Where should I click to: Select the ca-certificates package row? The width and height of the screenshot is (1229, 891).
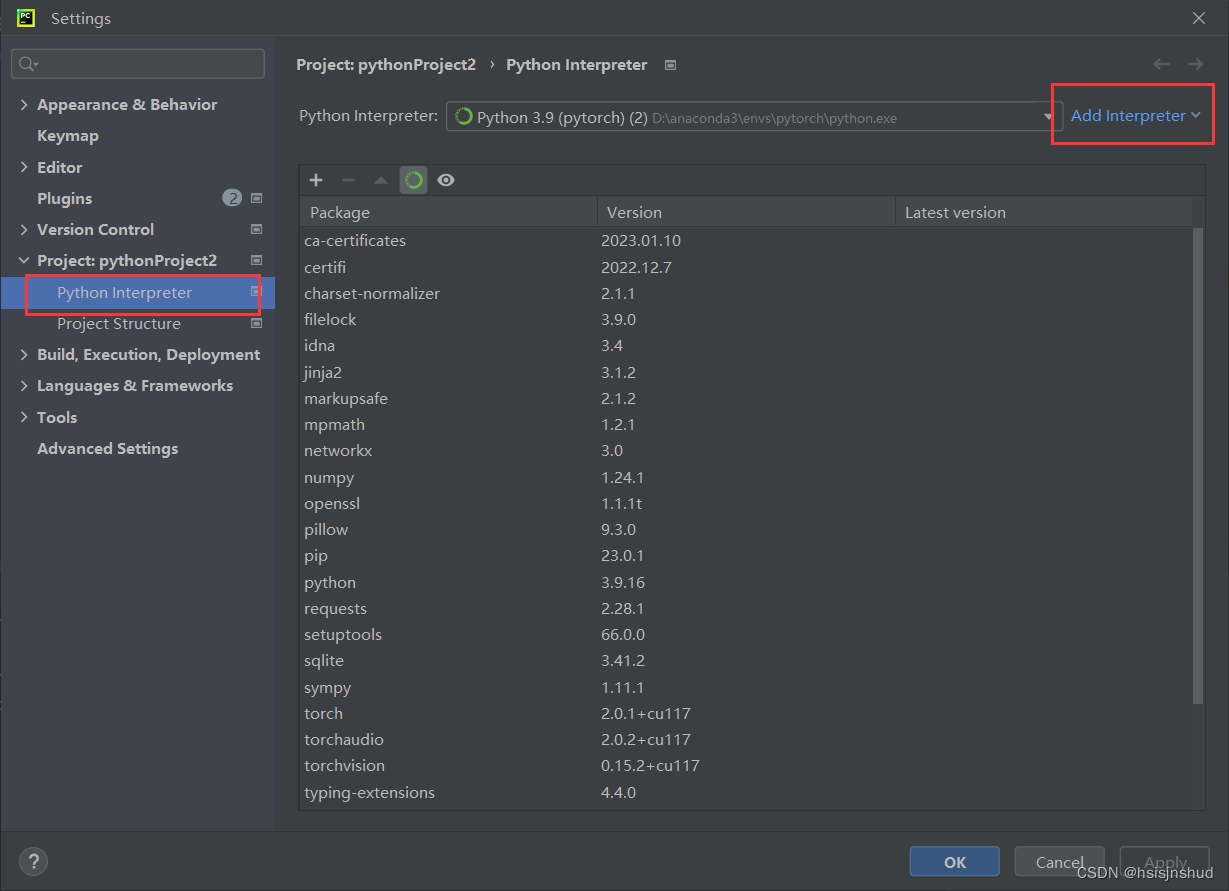coord(746,240)
